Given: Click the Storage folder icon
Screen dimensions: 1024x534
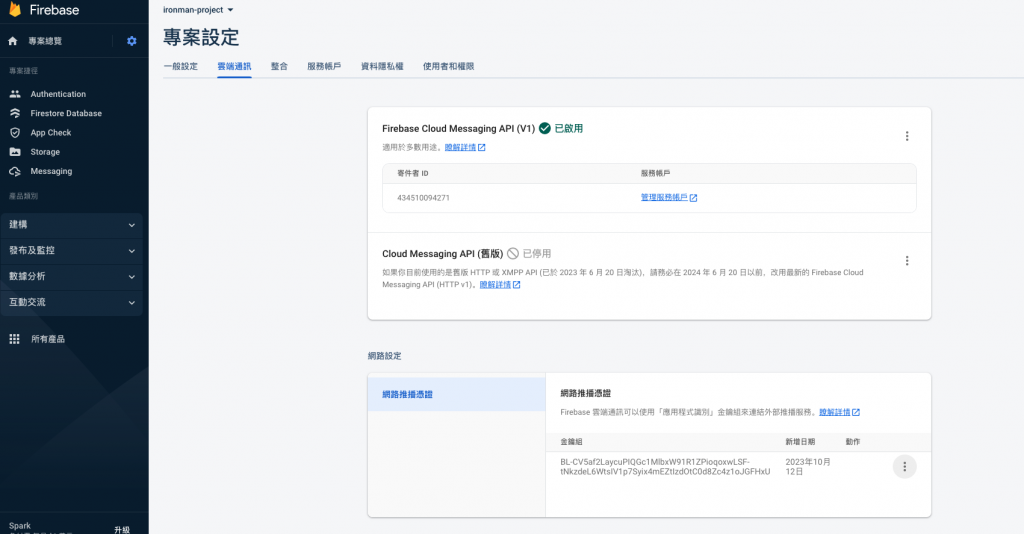Looking at the screenshot, I should 15,151.
